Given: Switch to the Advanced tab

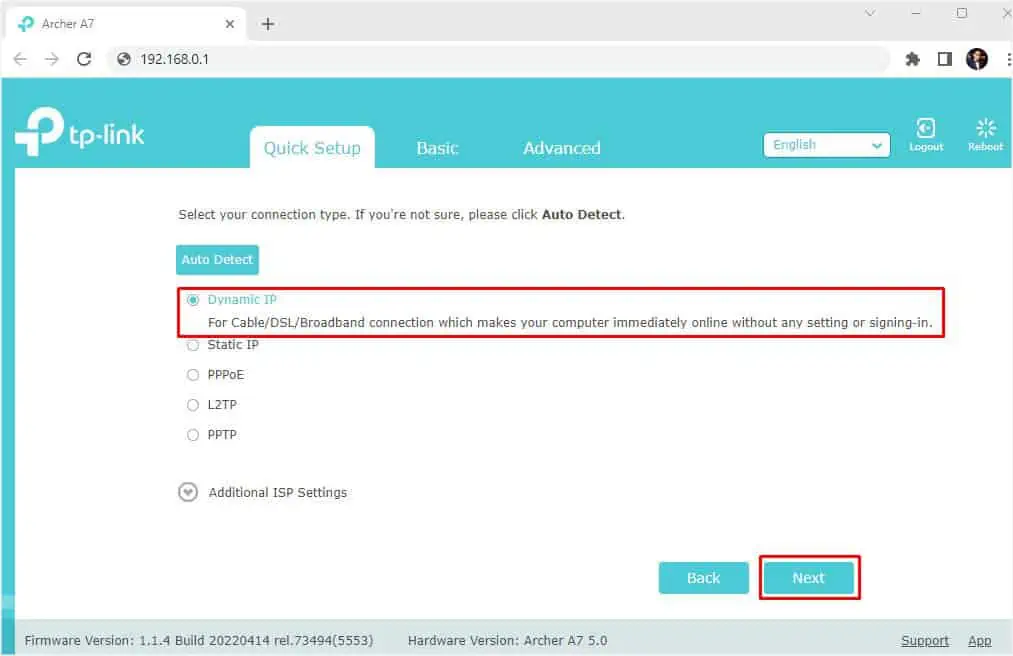Looking at the screenshot, I should [561, 147].
